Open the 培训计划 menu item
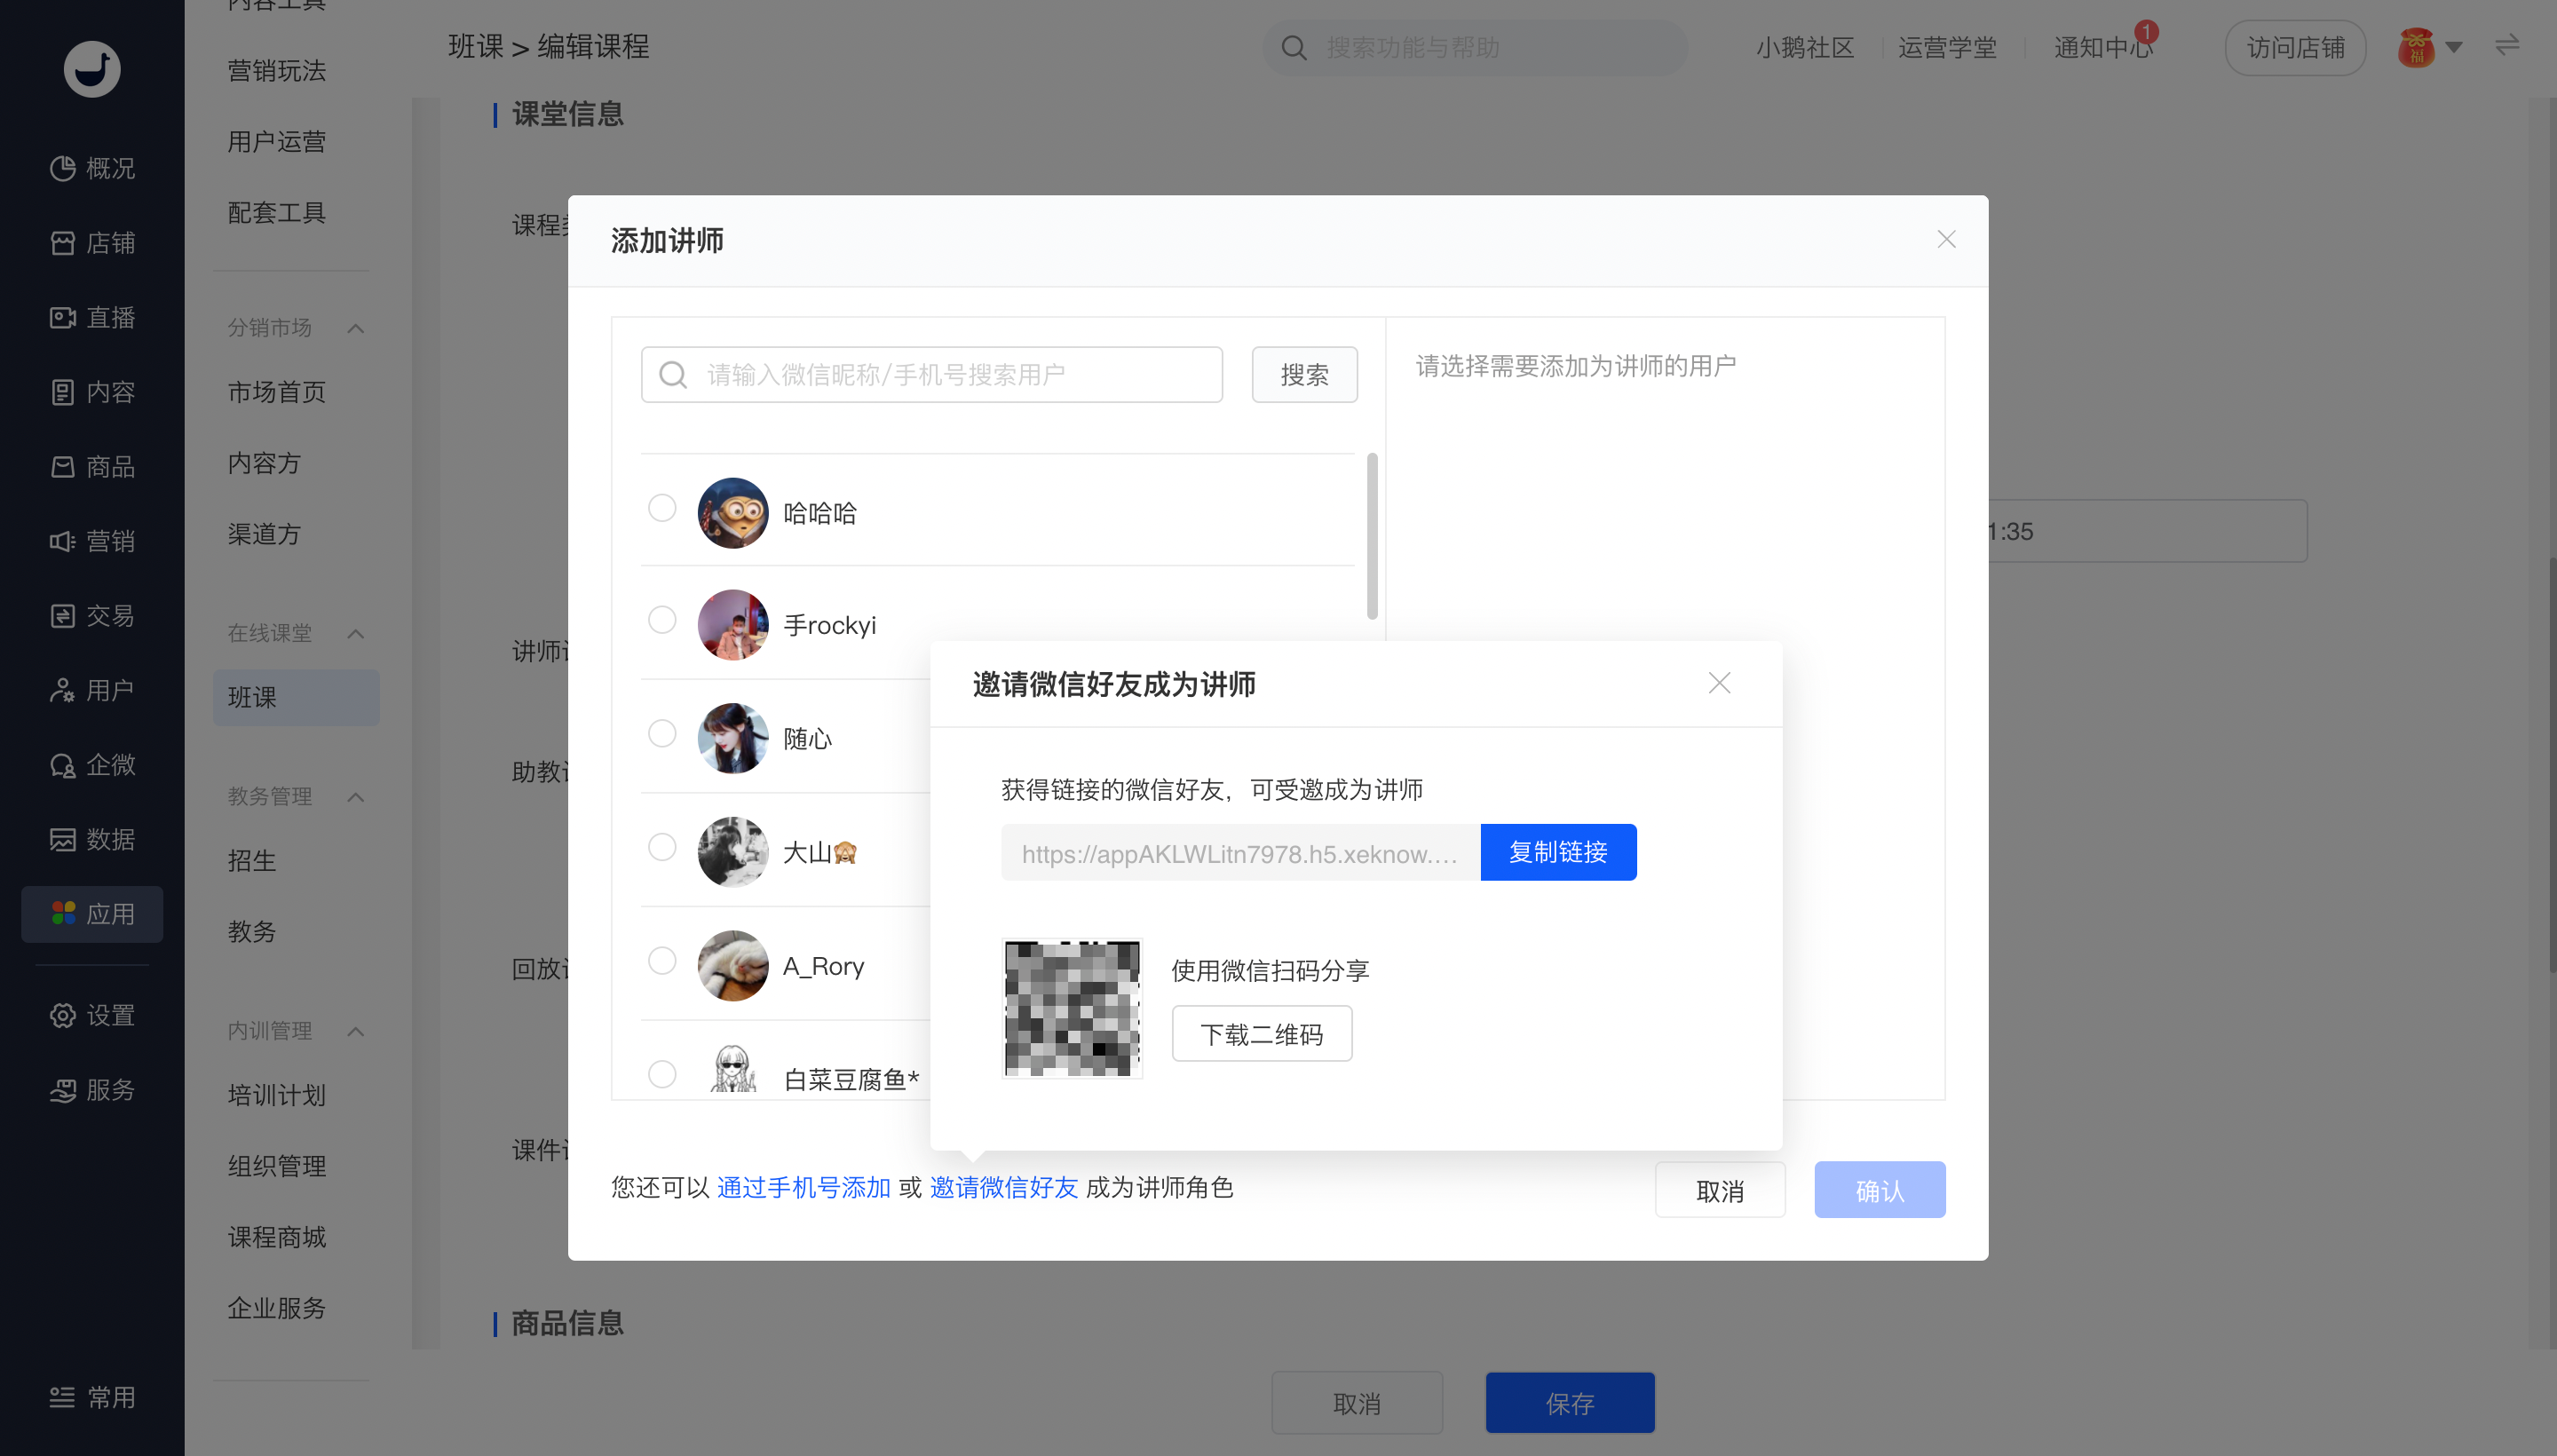 [277, 1095]
